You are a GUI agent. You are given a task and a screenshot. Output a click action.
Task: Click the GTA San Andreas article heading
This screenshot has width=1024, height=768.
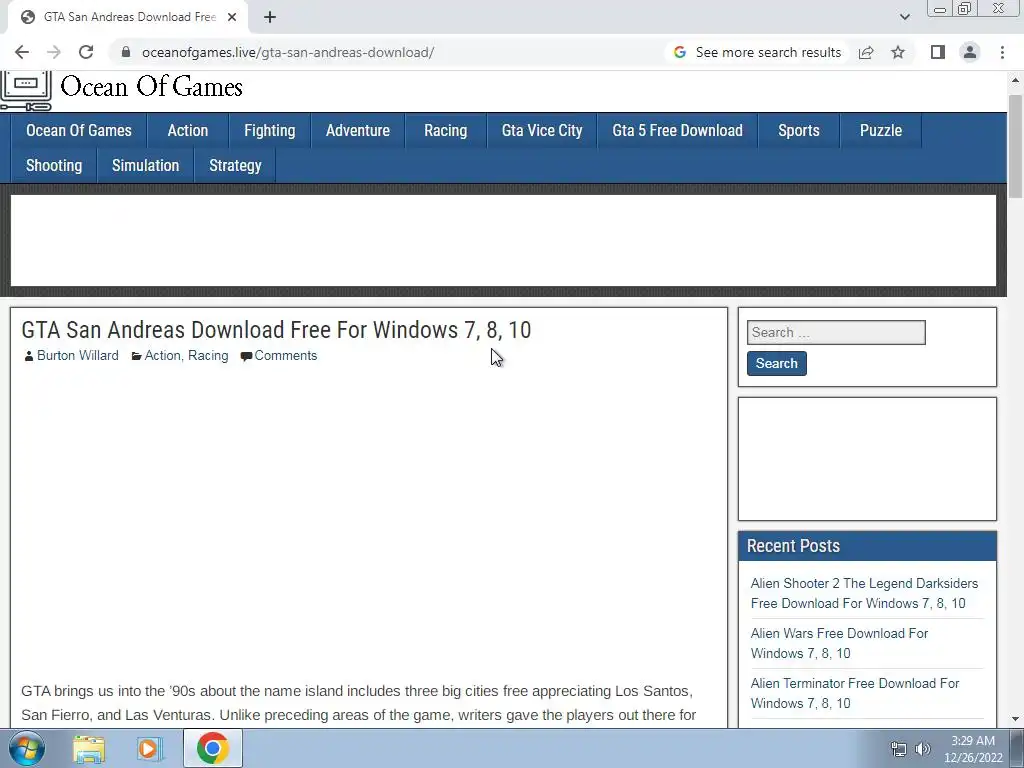point(276,330)
